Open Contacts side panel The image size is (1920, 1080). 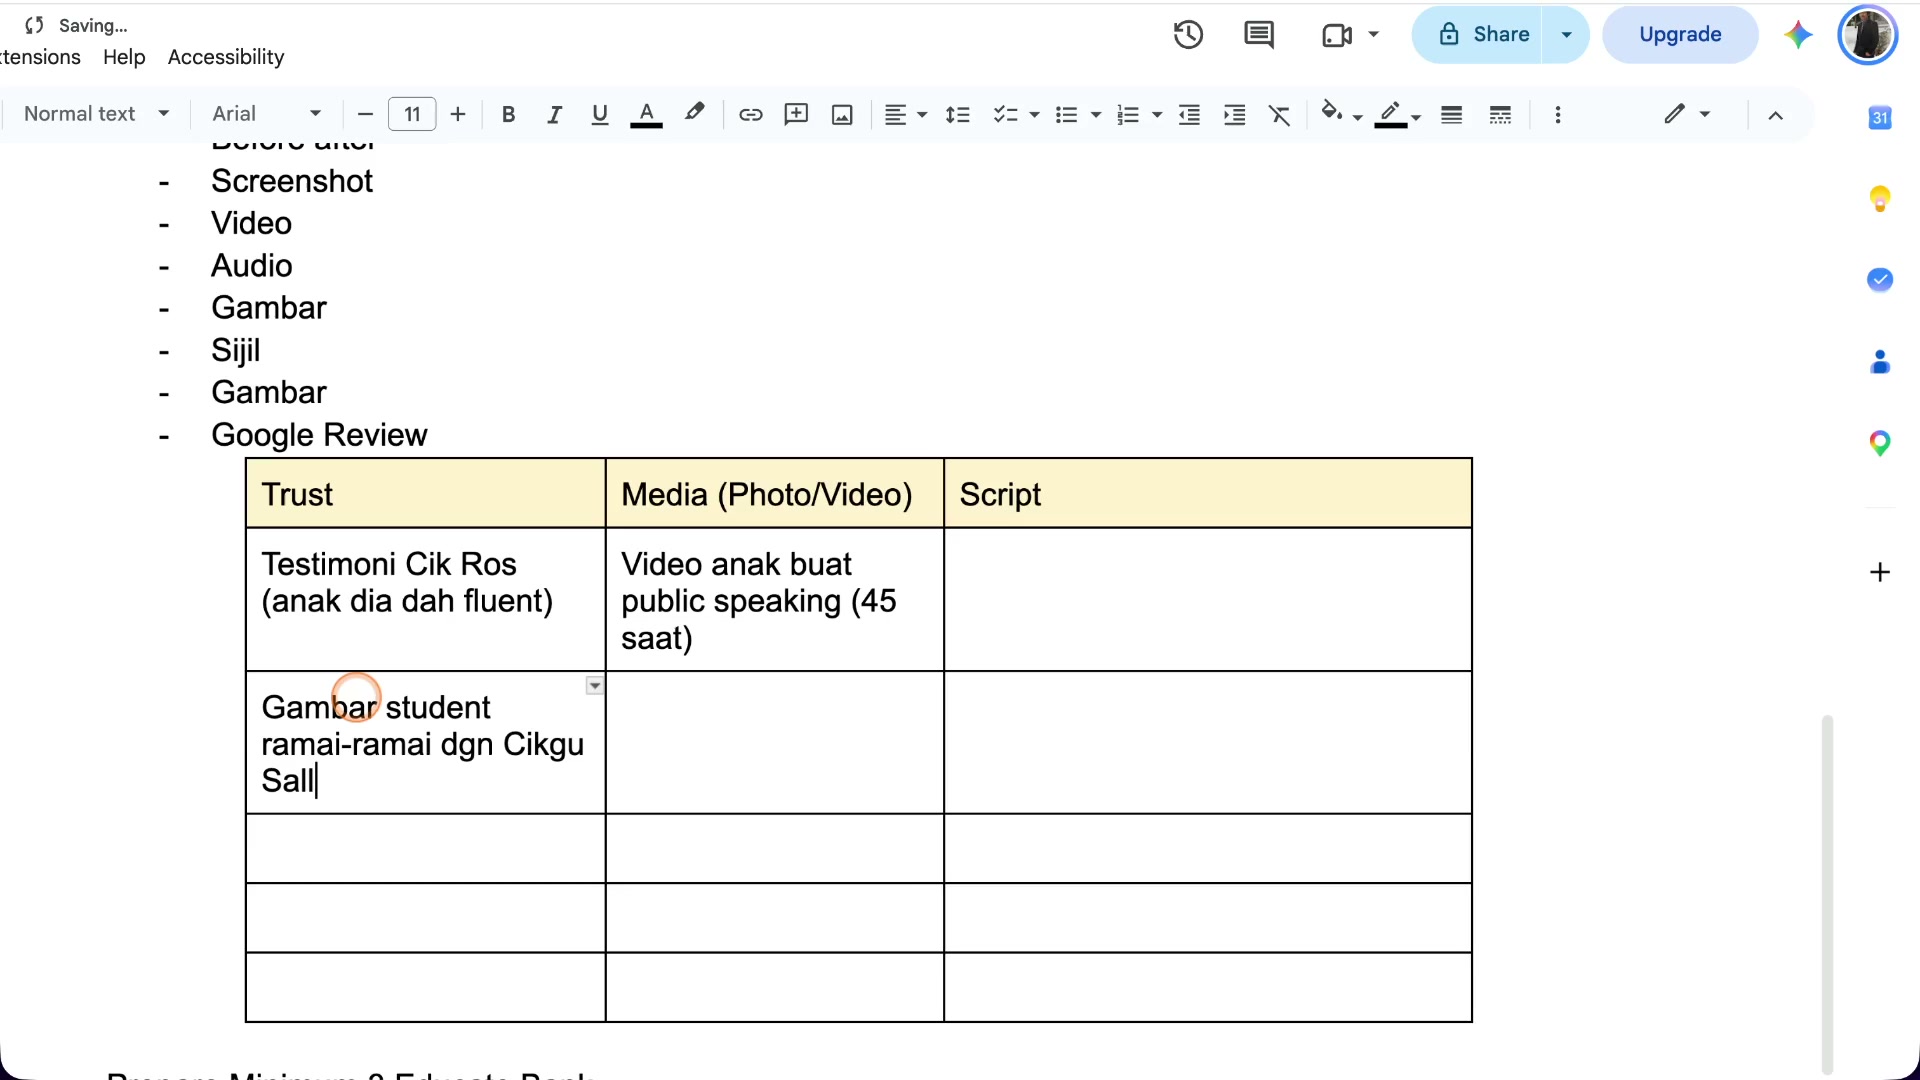point(1880,362)
